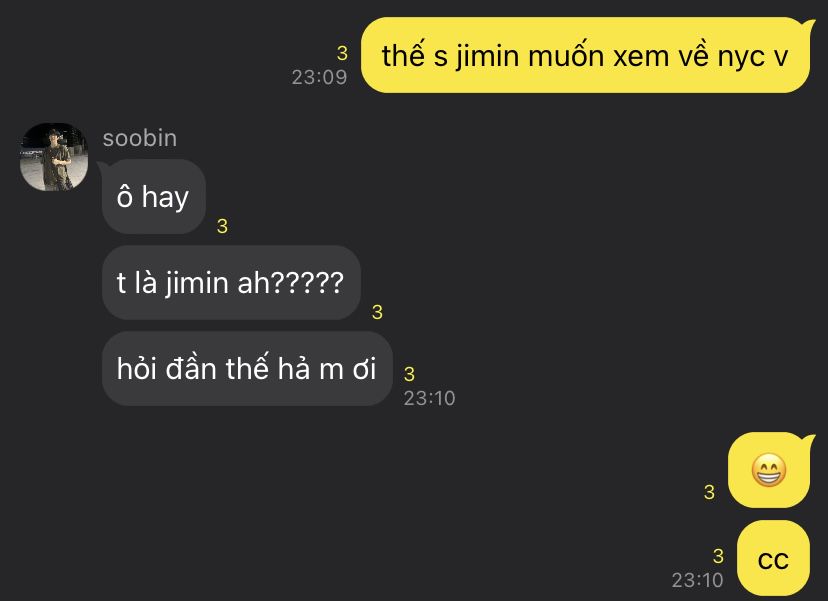Image resolution: width=828 pixels, height=601 pixels.
Task: Select the 't là jimin ah?????' message
Action: click(x=231, y=283)
